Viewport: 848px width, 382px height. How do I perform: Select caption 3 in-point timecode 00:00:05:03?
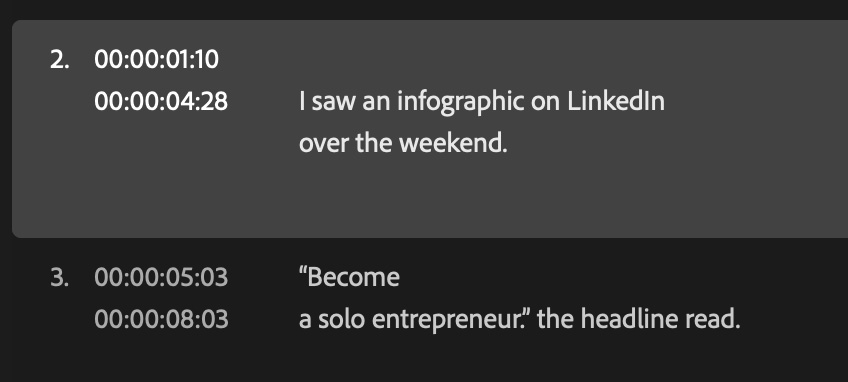[x=161, y=277]
